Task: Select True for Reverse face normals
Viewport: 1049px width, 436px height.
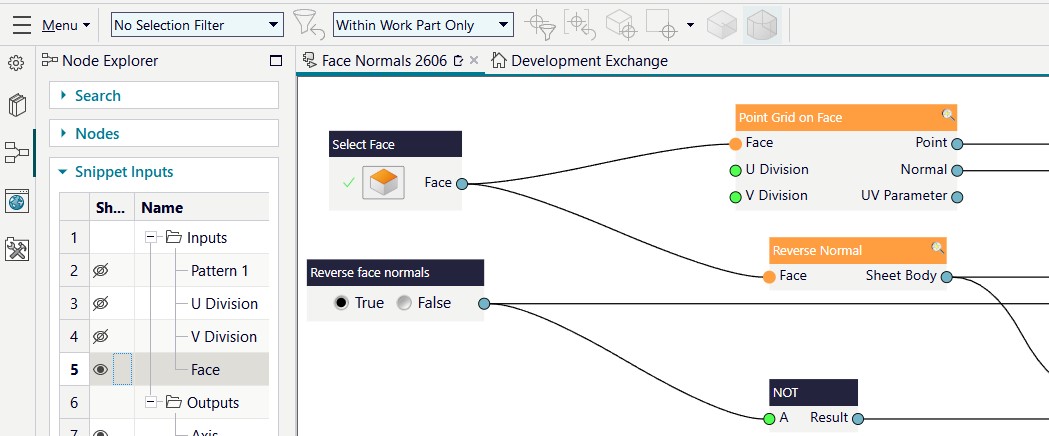Action: [341, 303]
